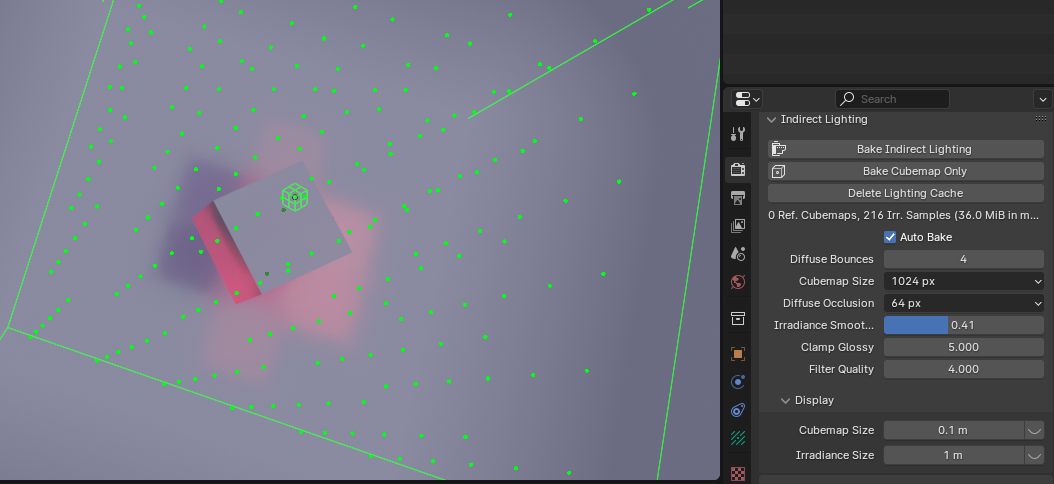
Task: Toggle visibility icon beside Irradiance Size
Action: 1034,455
